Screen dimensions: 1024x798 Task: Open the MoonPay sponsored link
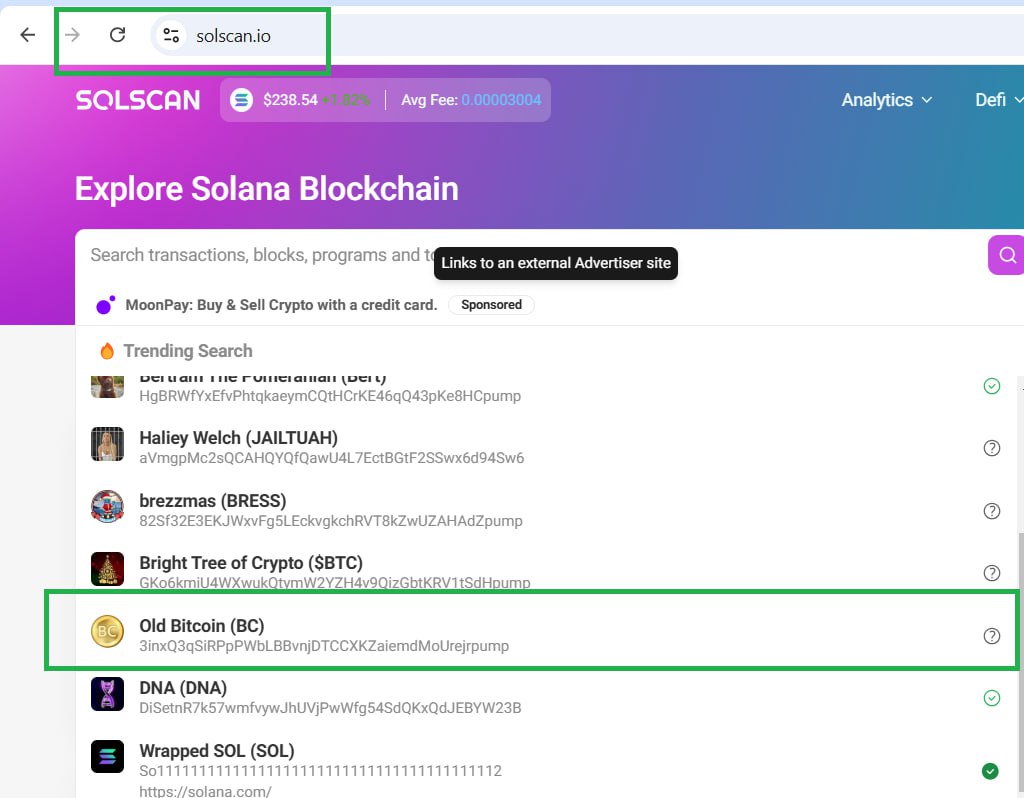click(x=281, y=305)
